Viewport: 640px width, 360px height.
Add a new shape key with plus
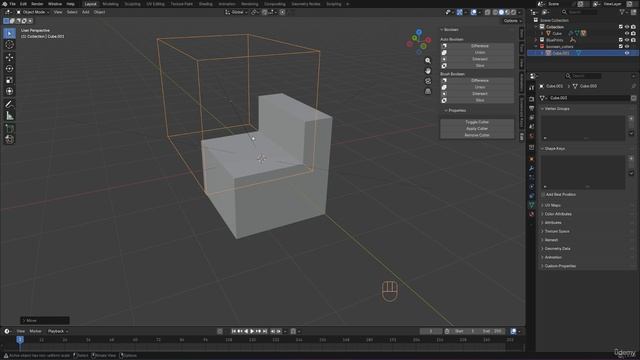pyautogui.click(x=631, y=158)
